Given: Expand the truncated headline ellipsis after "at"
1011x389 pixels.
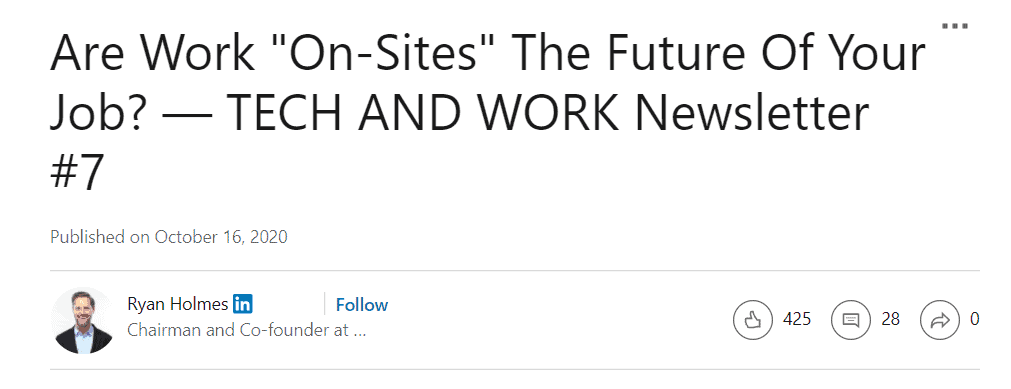Looking at the screenshot, I should pyautogui.click(x=360, y=332).
